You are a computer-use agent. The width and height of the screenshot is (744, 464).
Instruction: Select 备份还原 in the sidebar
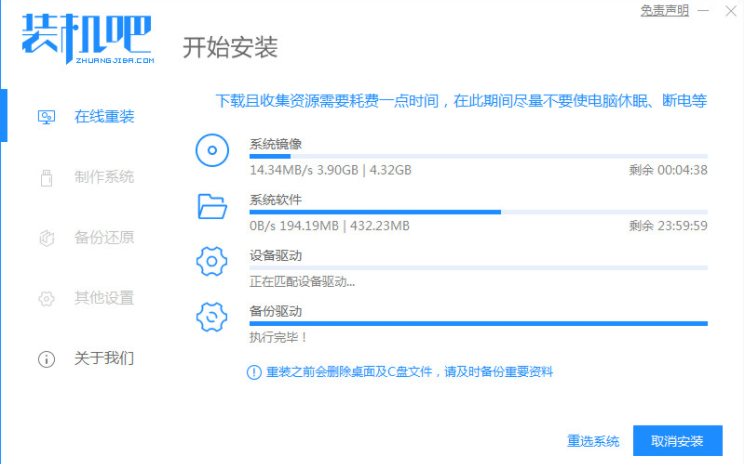pyautogui.click(x=104, y=238)
